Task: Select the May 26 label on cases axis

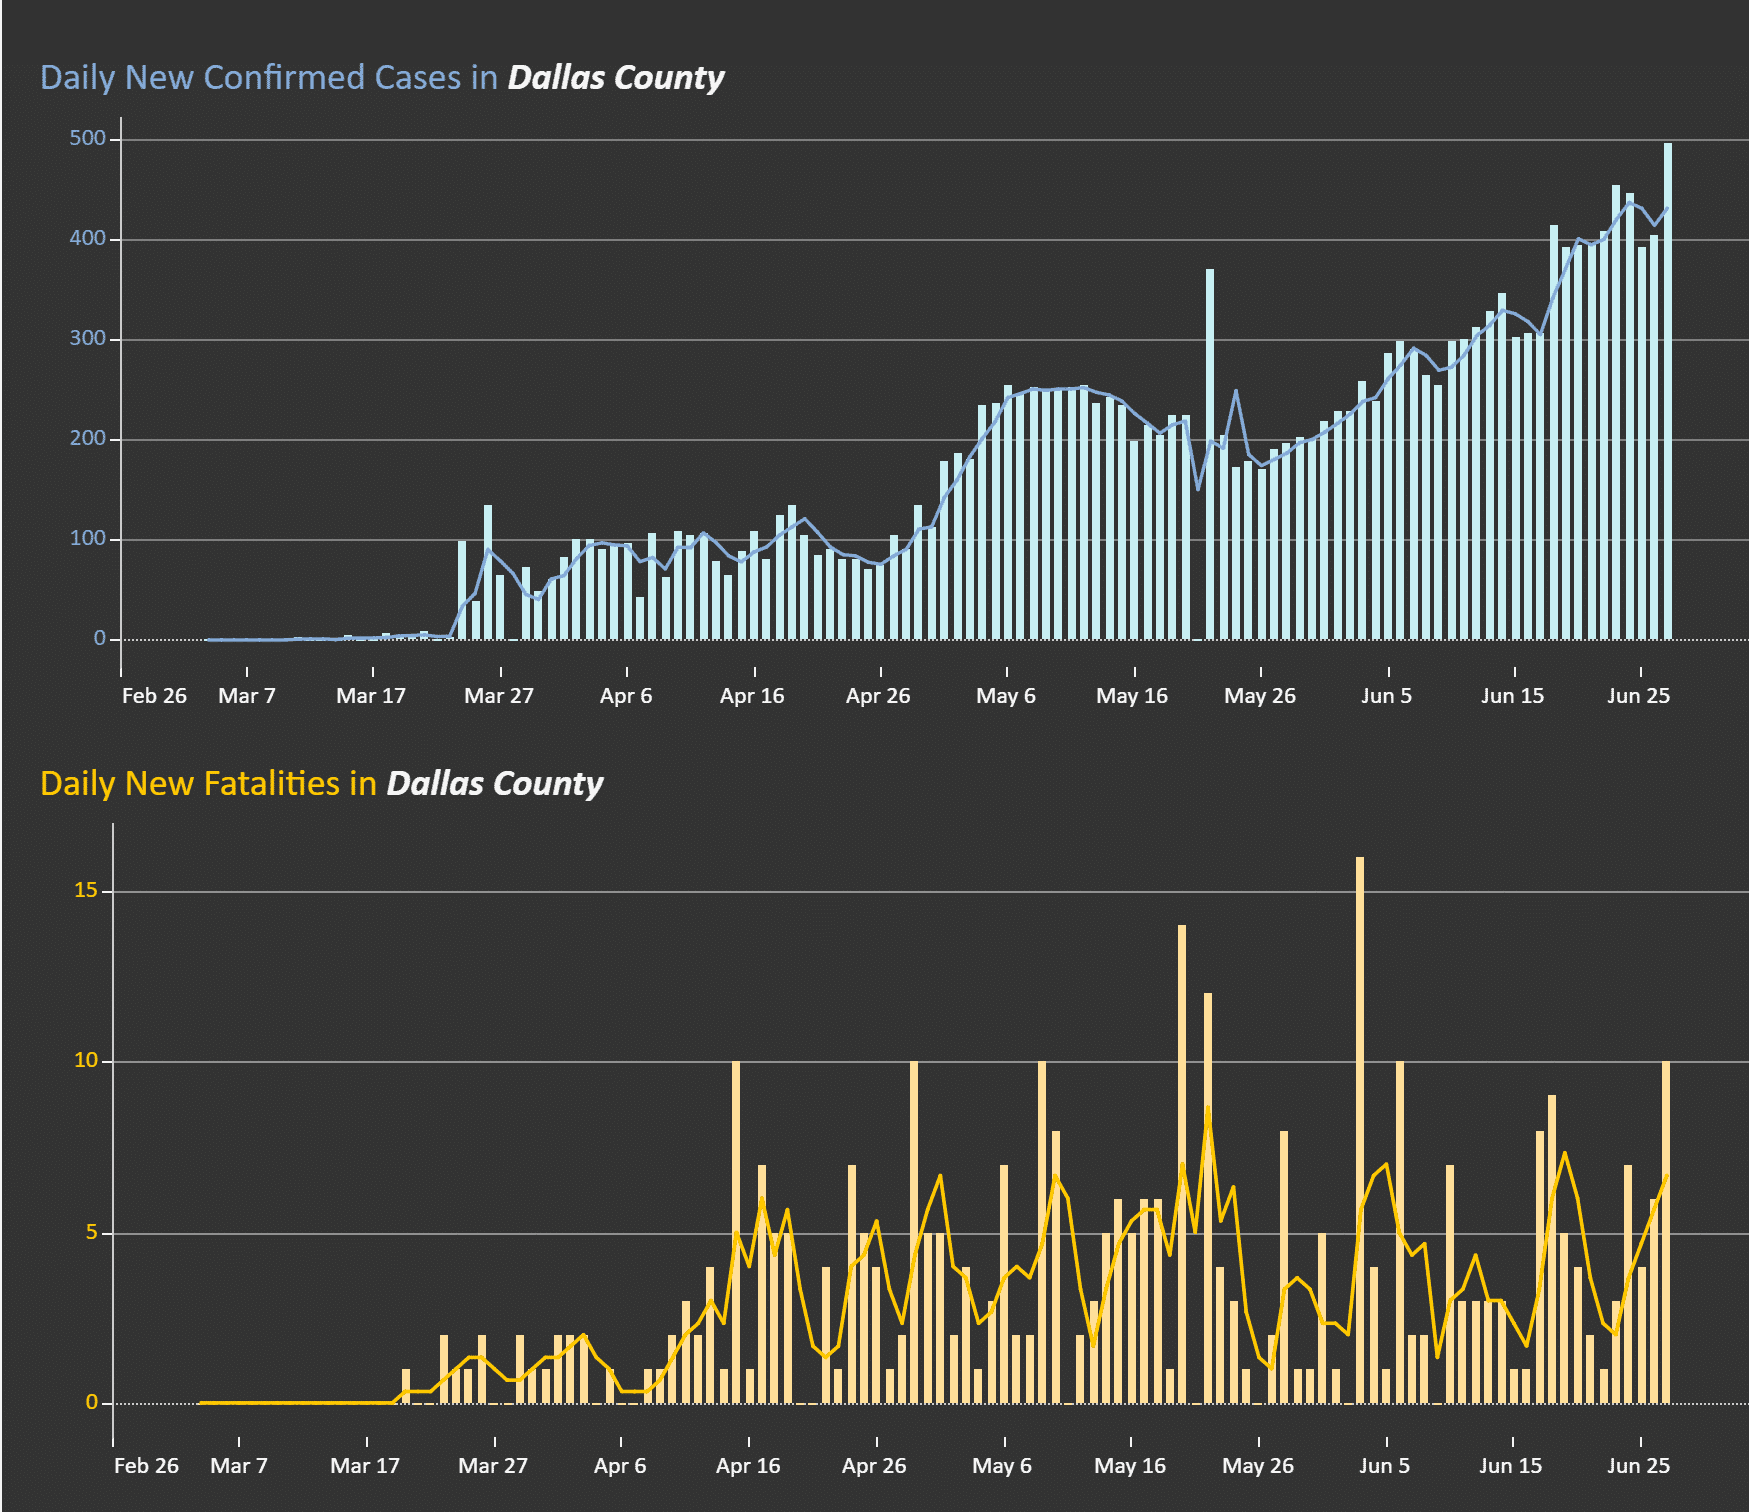Action: click(x=1260, y=696)
